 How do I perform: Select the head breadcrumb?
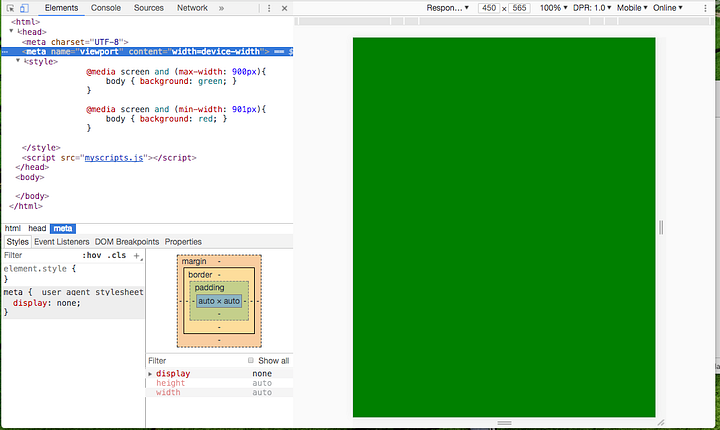(x=37, y=228)
